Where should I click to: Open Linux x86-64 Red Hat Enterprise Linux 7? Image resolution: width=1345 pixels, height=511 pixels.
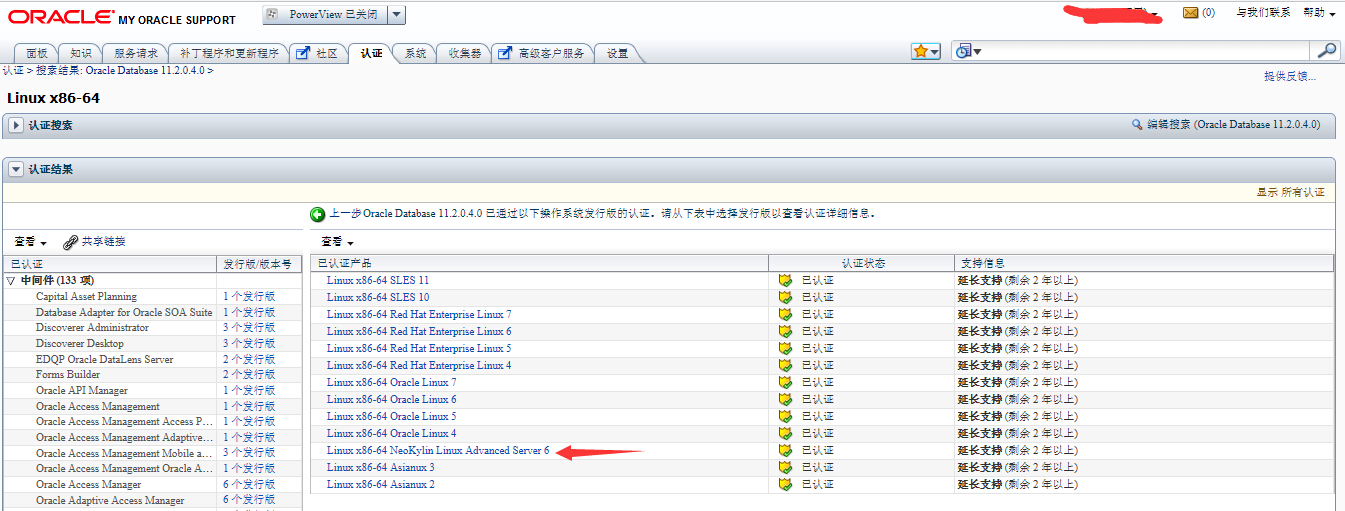(x=419, y=314)
